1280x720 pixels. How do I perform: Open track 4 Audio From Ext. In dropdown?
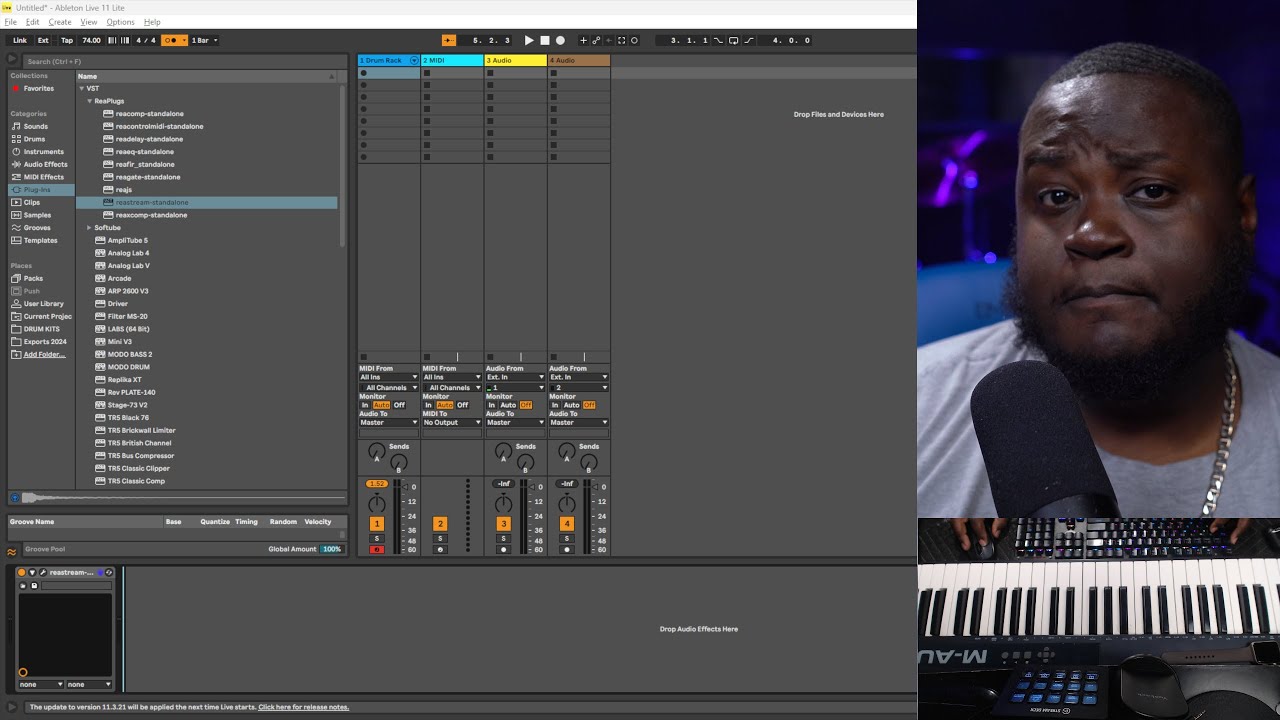[x=578, y=377]
